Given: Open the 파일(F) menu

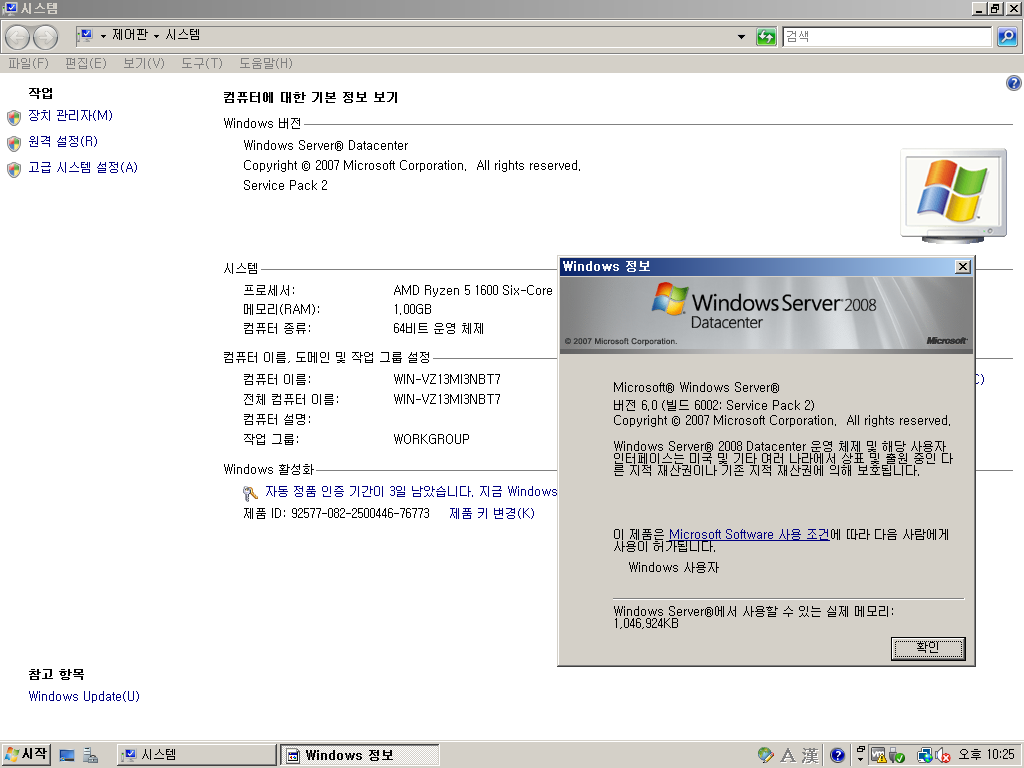Looking at the screenshot, I should coord(28,63).
